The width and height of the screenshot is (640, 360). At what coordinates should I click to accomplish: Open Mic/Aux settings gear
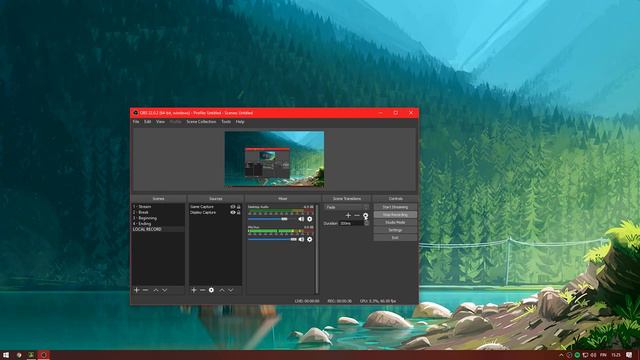[x=309, y=240]
